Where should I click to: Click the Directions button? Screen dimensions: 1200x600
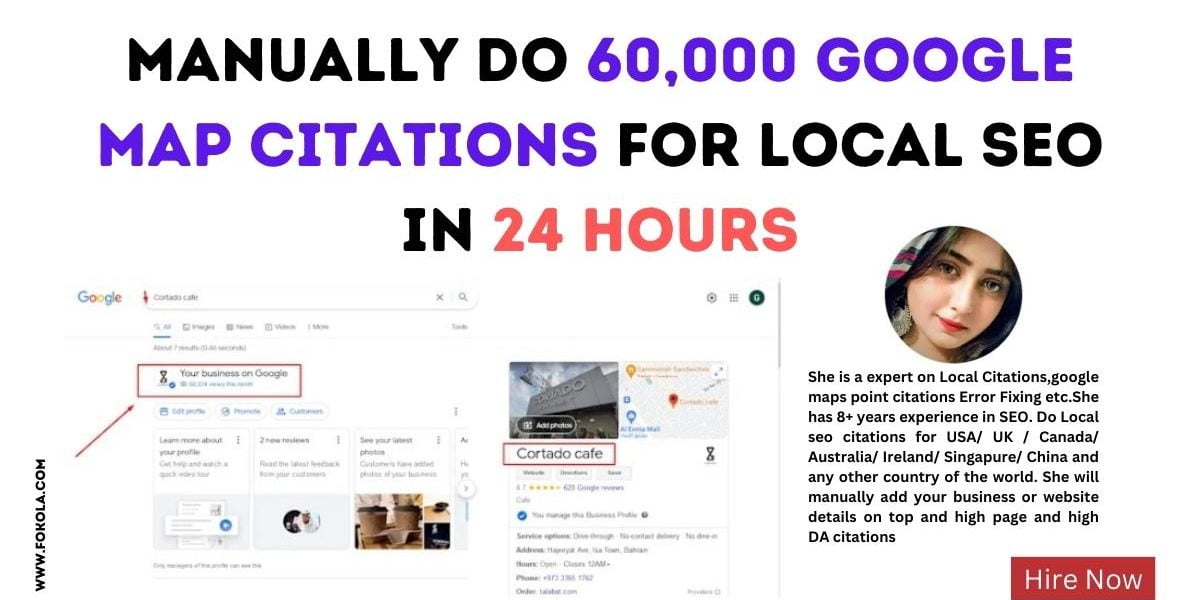[574, 472]
